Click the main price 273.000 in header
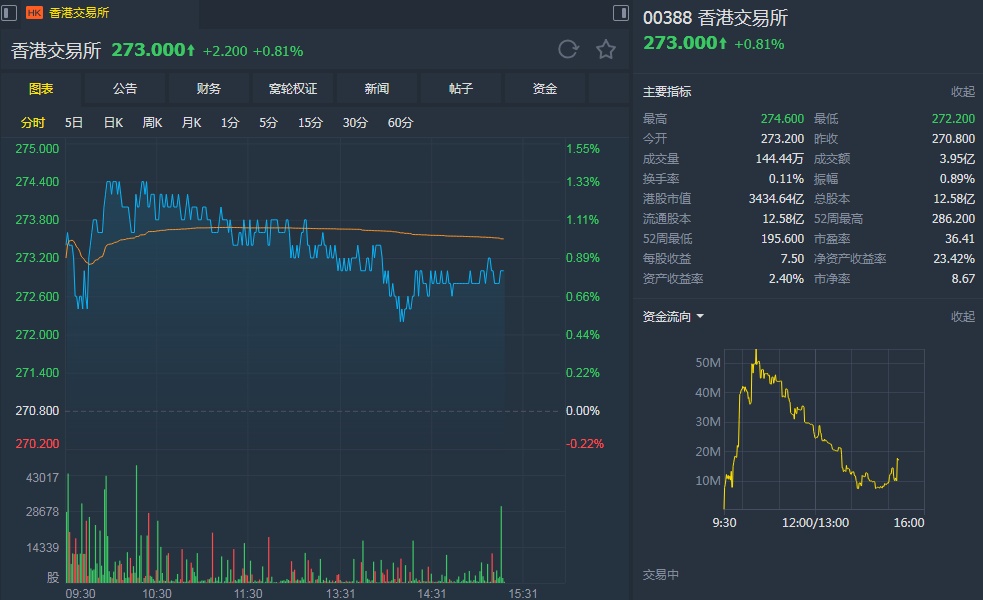This screenshot has height=600, width=983. tap(153, 50)
